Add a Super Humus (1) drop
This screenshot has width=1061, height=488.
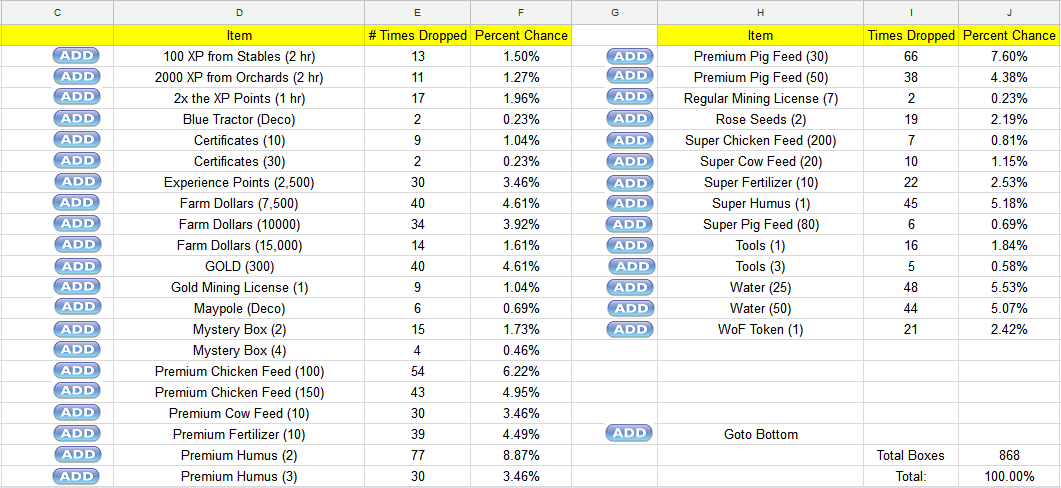(630, 203)
